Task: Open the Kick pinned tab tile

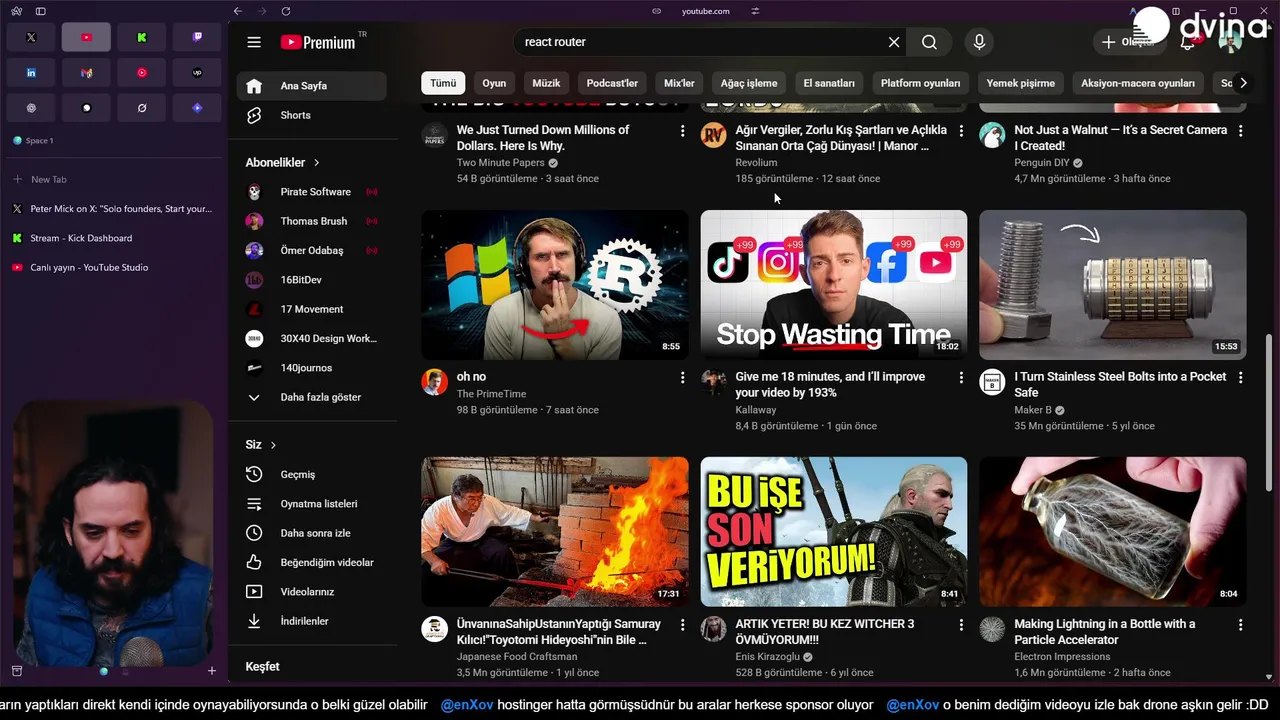Action: point(142,37)
